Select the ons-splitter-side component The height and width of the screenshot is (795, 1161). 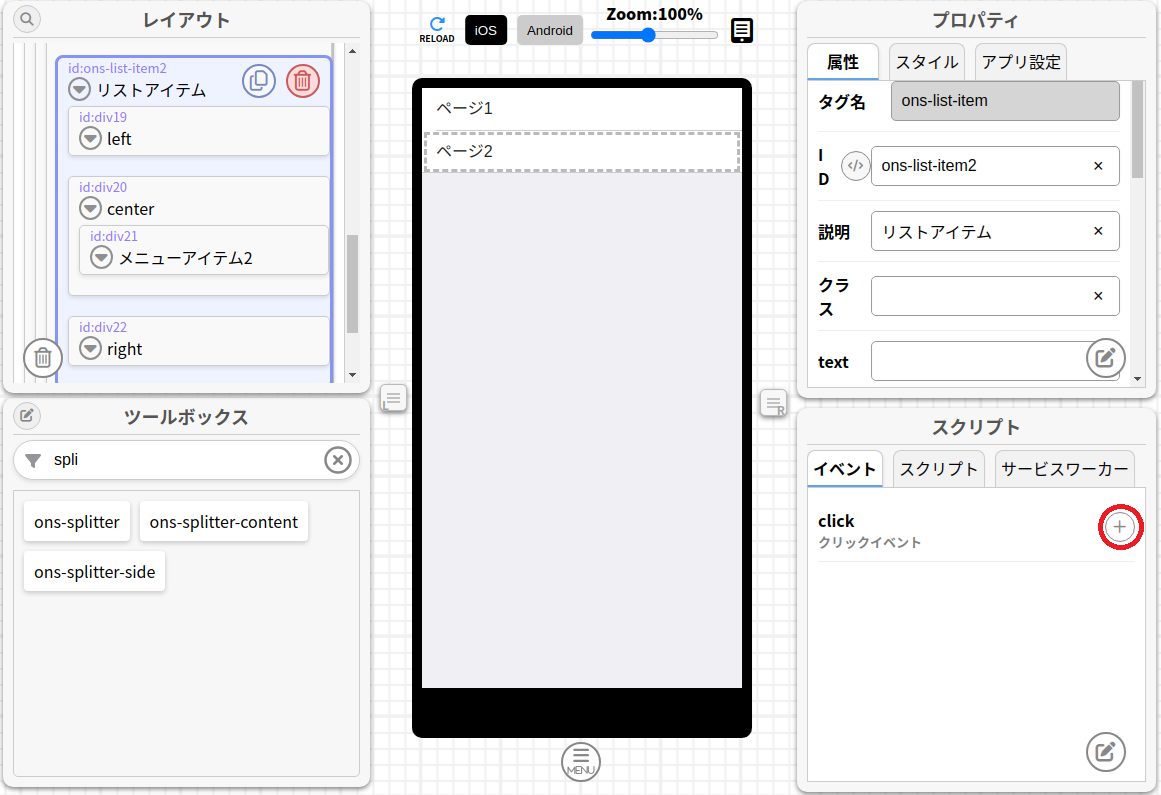coord(94,572)
